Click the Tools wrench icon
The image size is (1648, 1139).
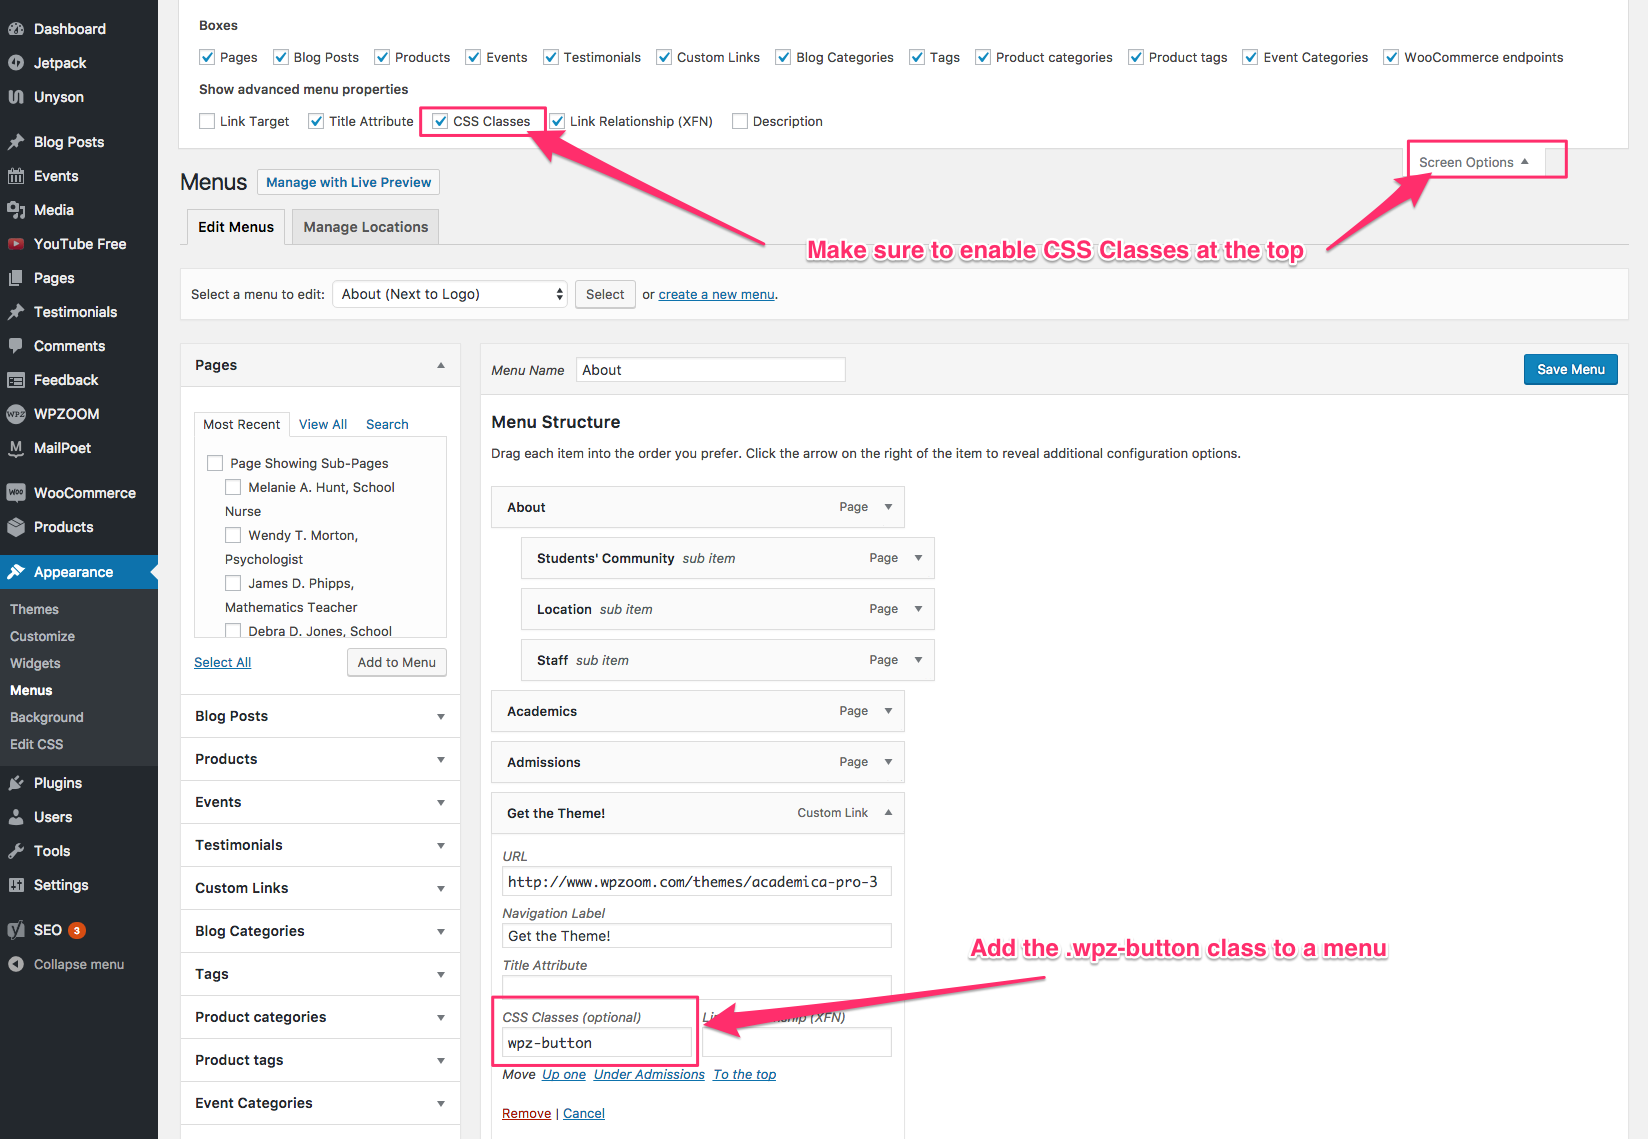point(16,851)
